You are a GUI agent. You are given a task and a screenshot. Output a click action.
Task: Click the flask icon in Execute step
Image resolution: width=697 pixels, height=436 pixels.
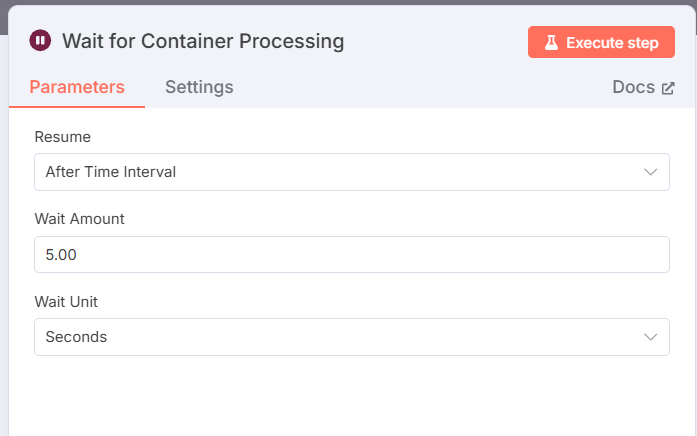coord(551,43)
